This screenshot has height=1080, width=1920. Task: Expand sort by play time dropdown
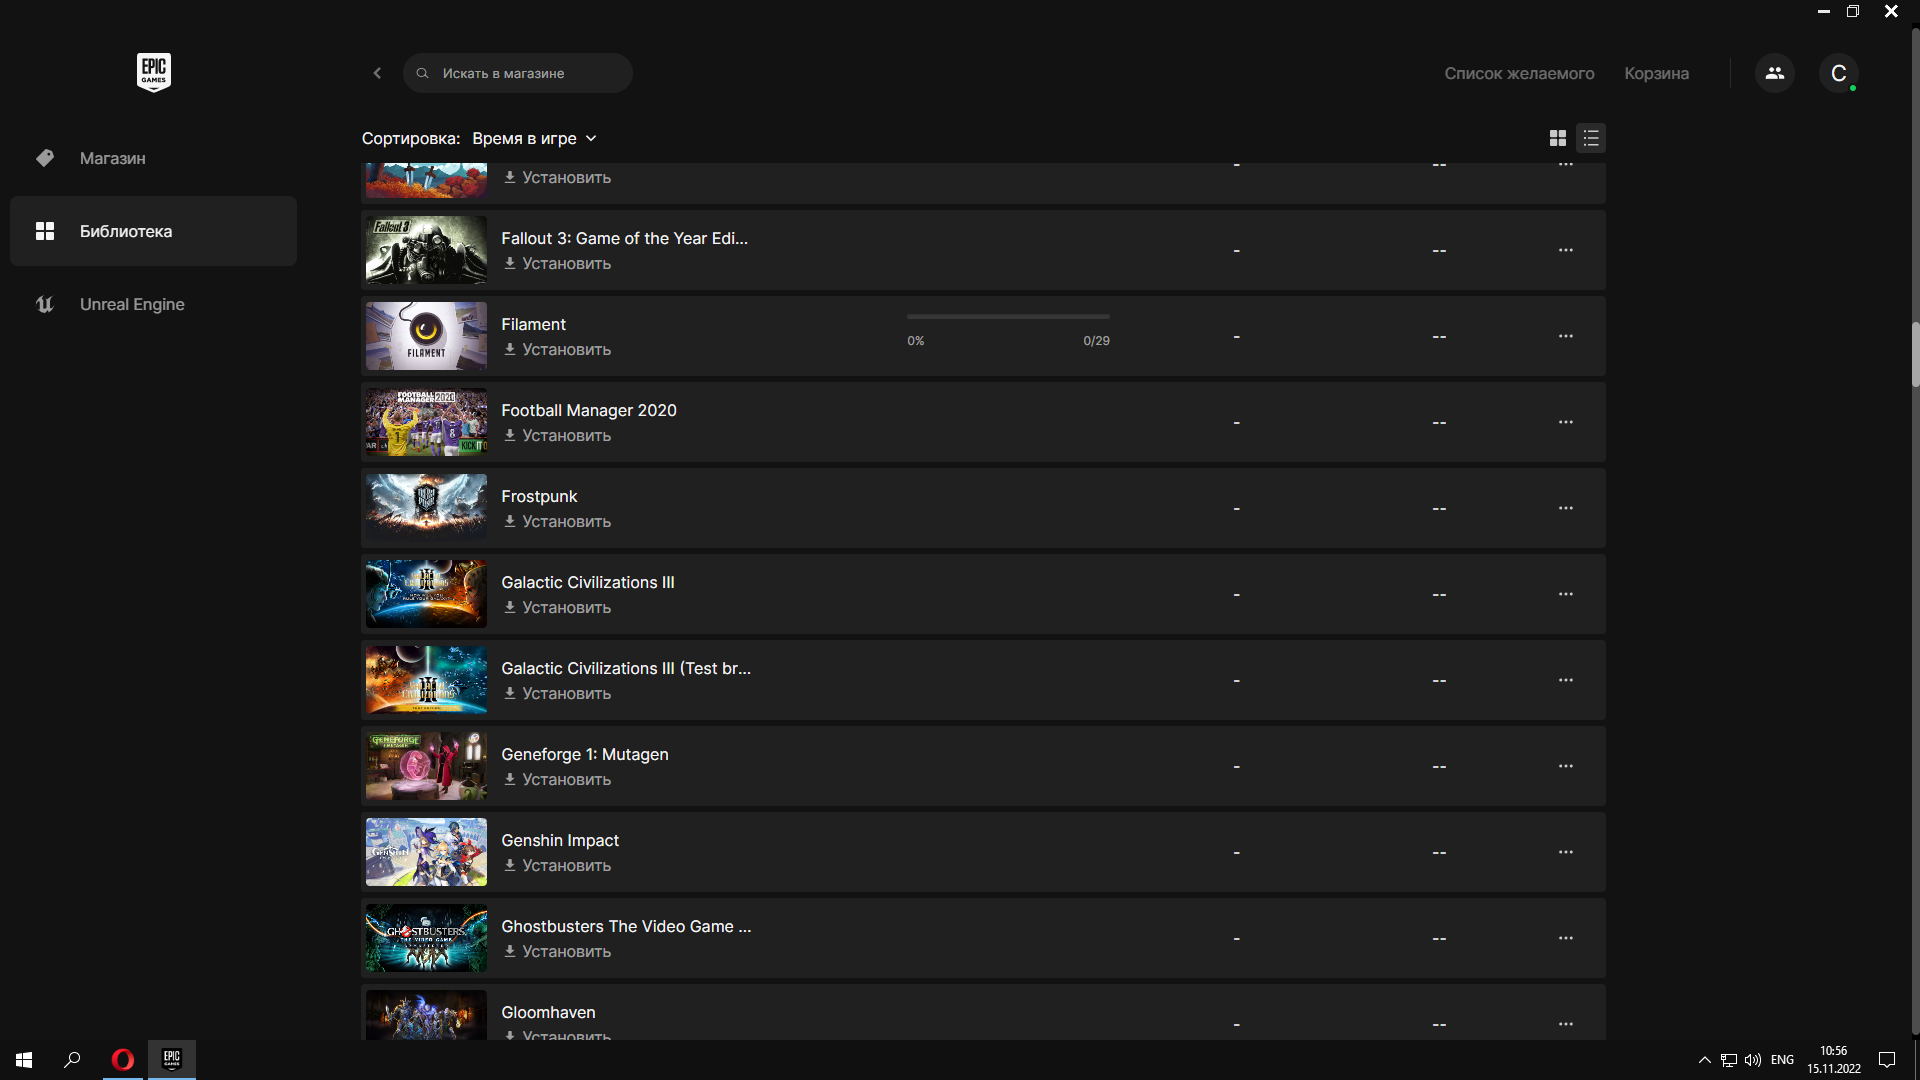tap(534, 138)
